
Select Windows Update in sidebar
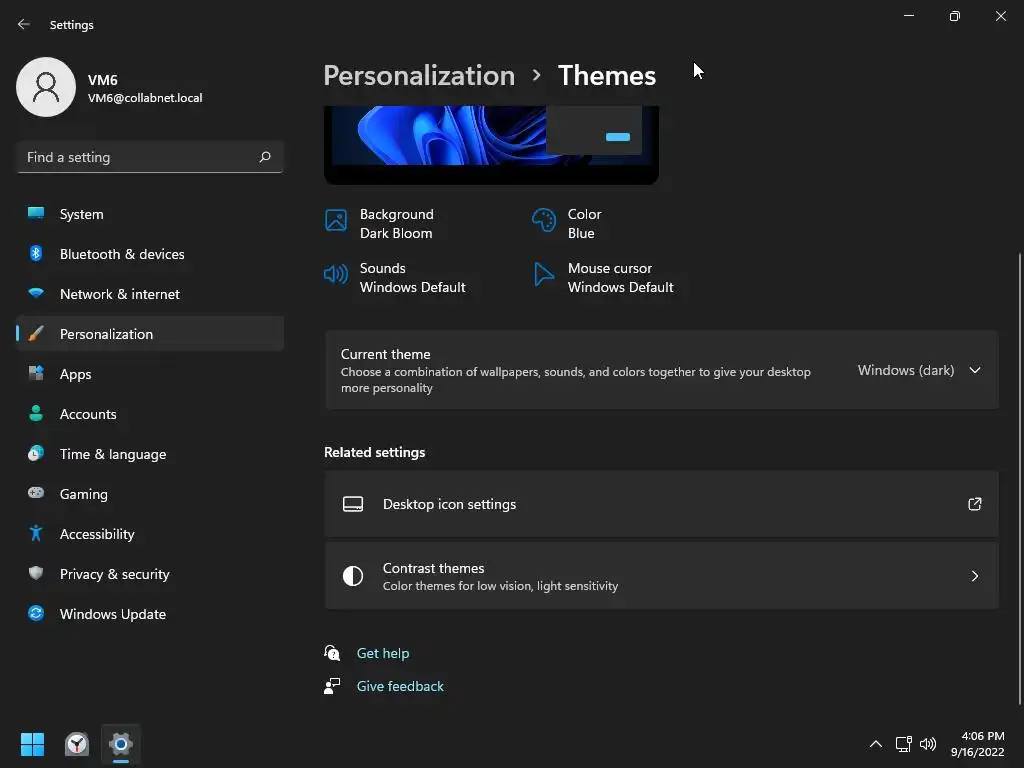coord(112,614)
